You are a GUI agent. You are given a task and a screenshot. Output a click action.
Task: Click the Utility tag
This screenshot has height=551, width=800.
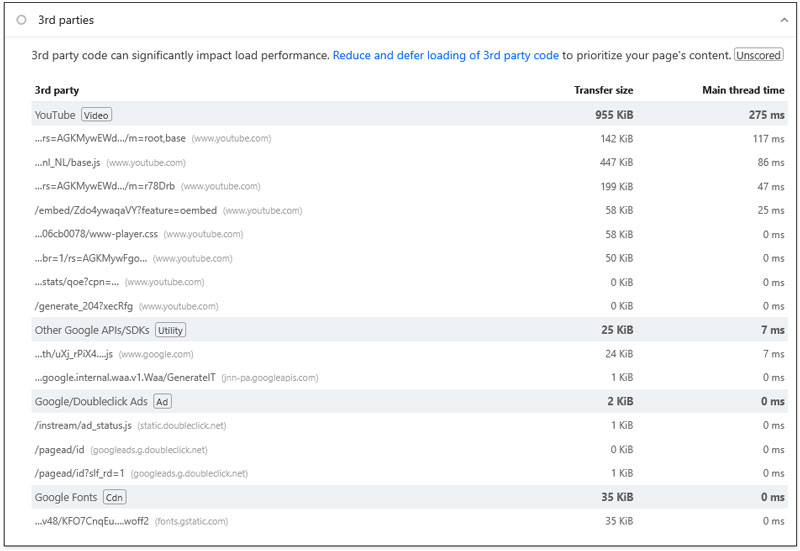[x=170, y=331]
